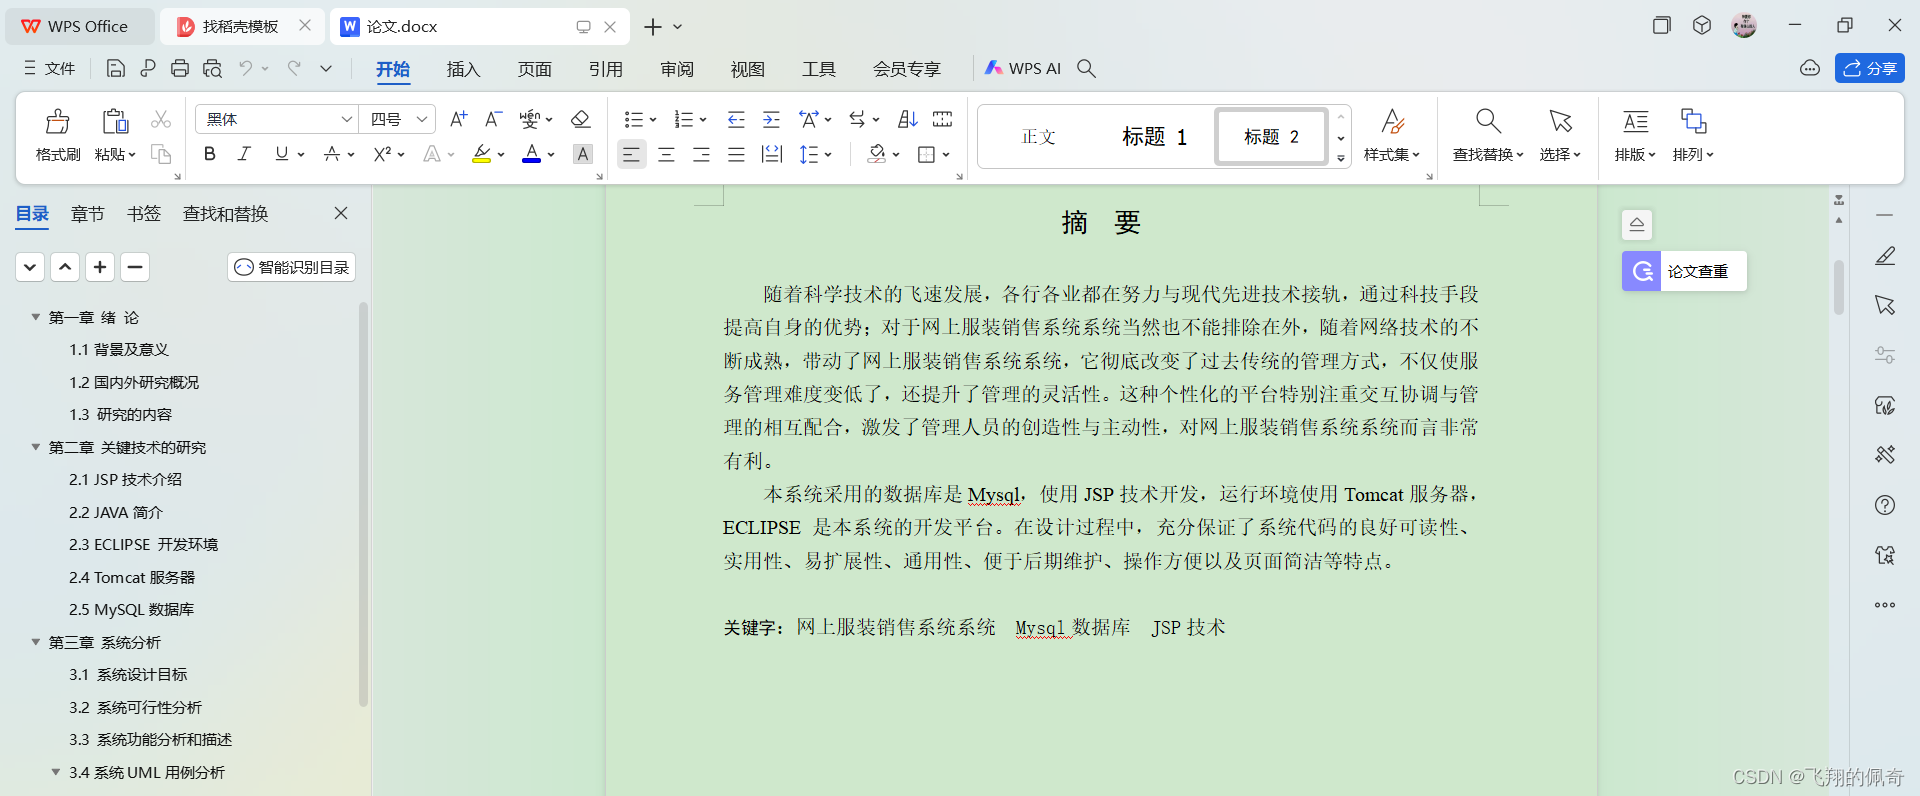1920x796 pixels.
Task: Toggle Italic formatting
Action: coord(244,154)
